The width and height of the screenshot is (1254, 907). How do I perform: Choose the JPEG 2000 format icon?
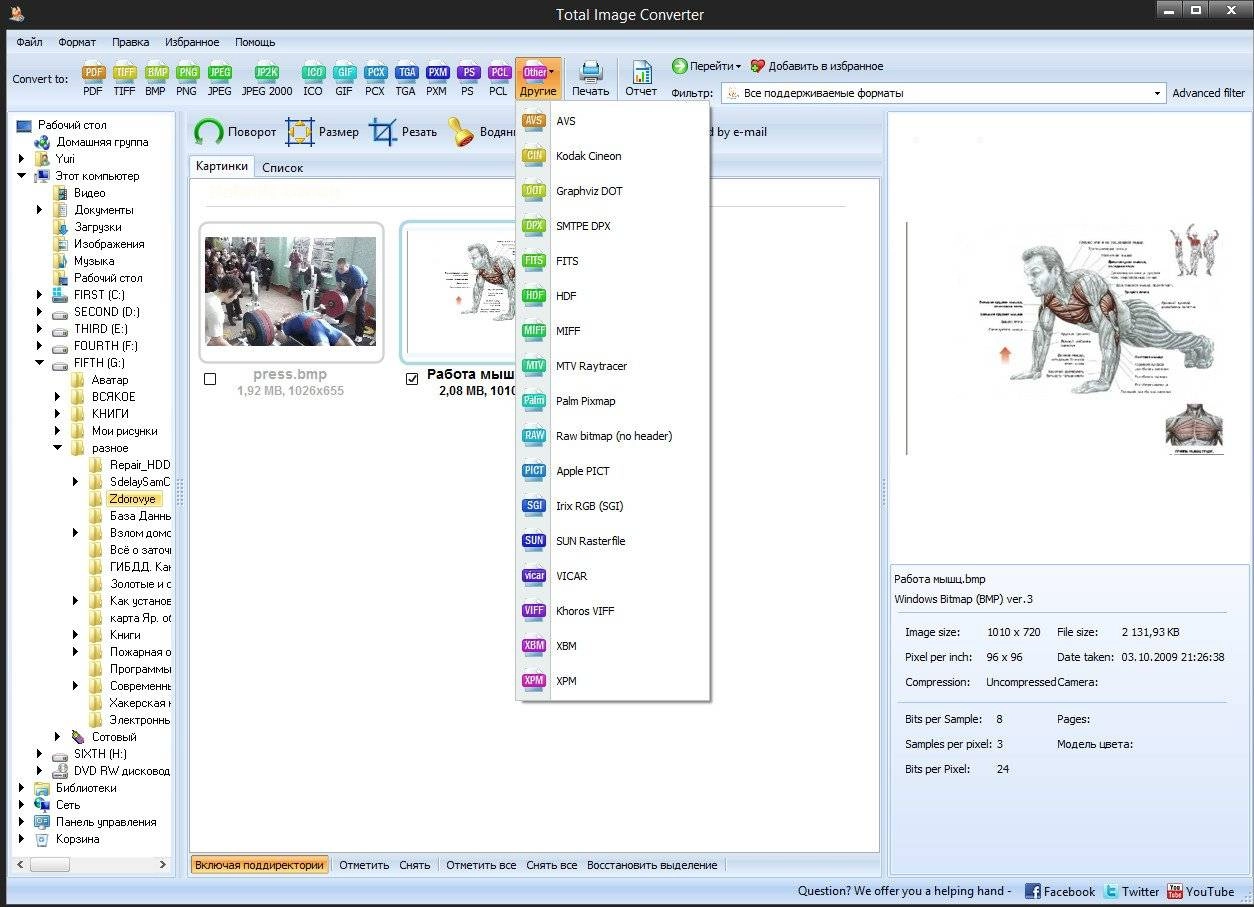(267, 79)
